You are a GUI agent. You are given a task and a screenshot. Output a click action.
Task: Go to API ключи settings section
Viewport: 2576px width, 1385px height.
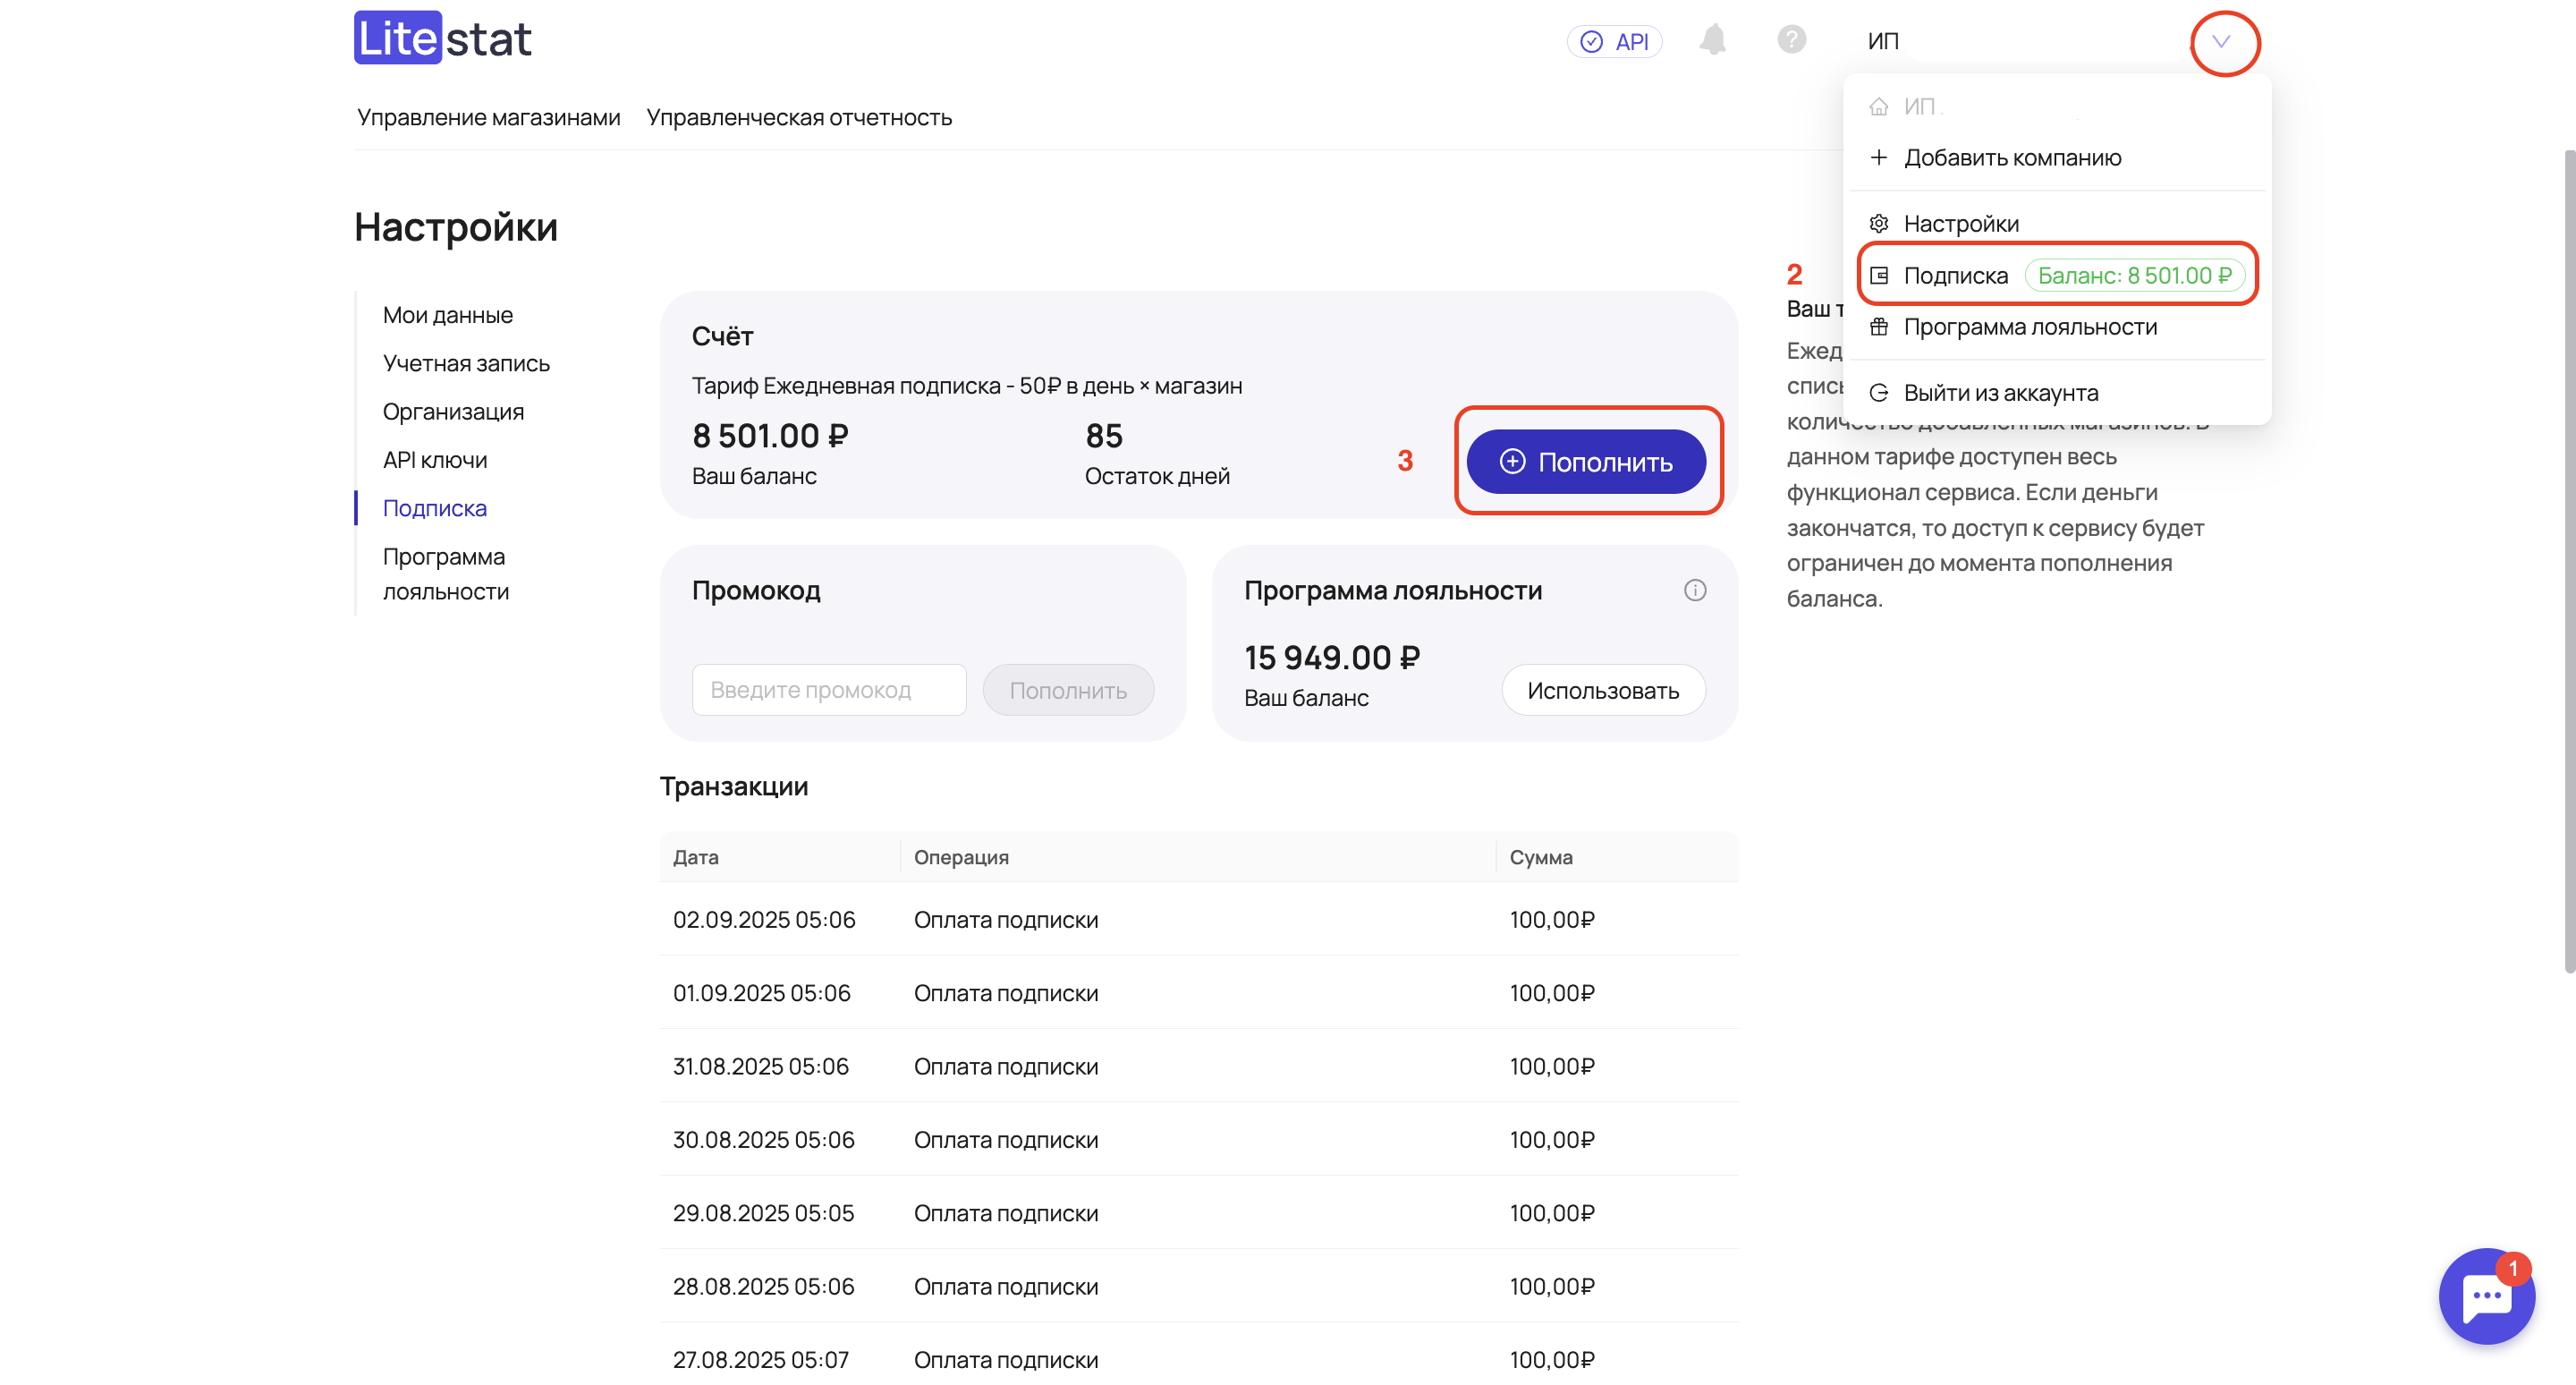click(435, 460)
